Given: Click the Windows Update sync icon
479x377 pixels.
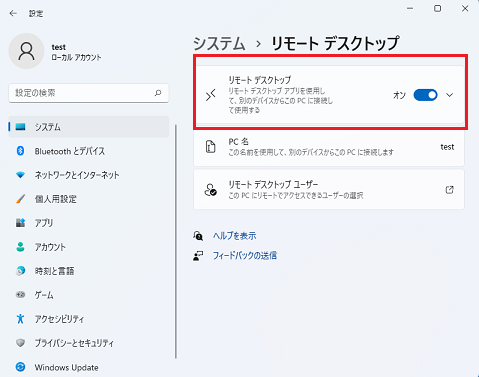Looking at the screenshot, I should point(21,367).
